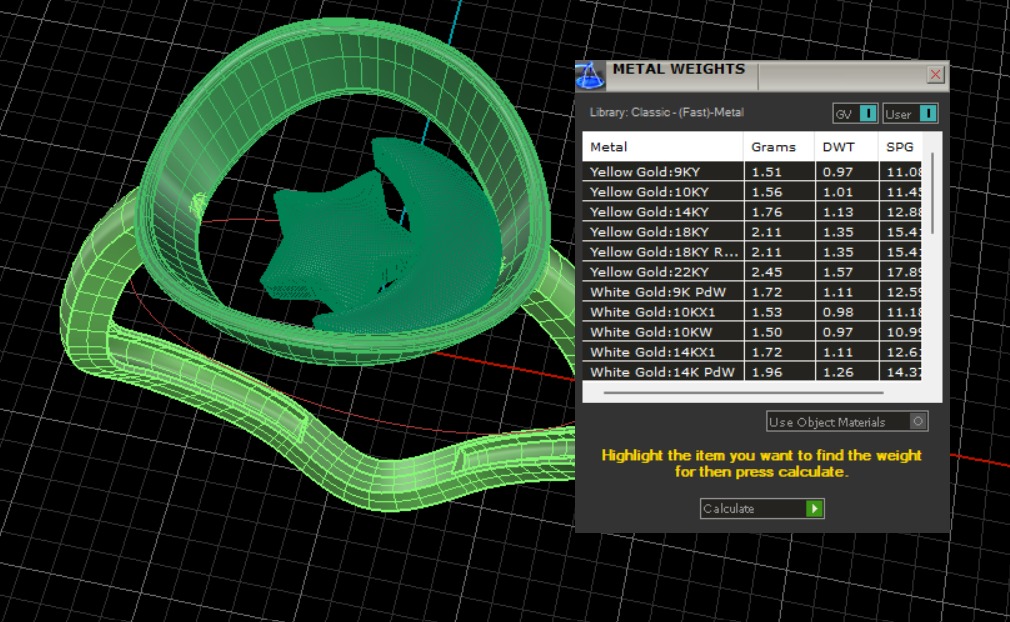Select the Yellow Gold:9KY row
Image resolution: width=1010 pixels, height=622 pixels.
[752, 172]
